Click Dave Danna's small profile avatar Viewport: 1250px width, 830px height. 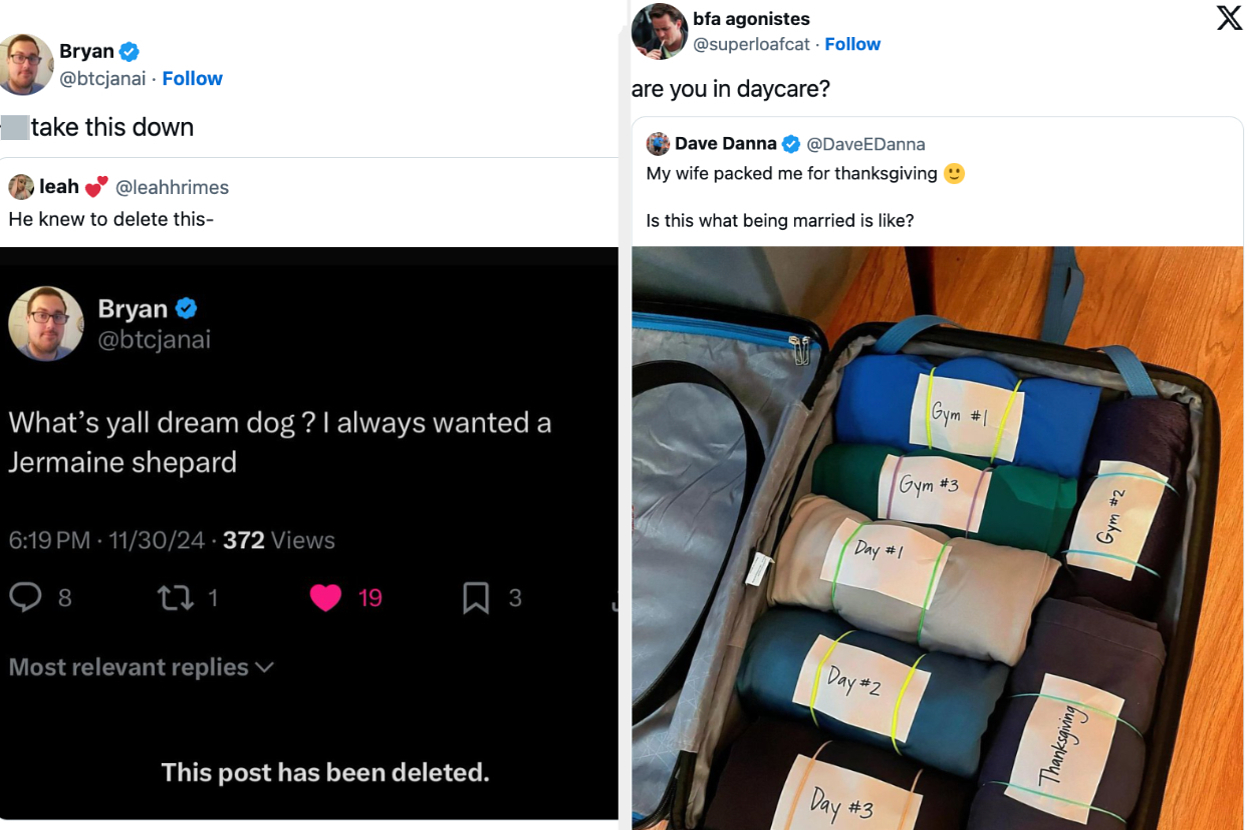pyautogui.click(x=659, y=143)
